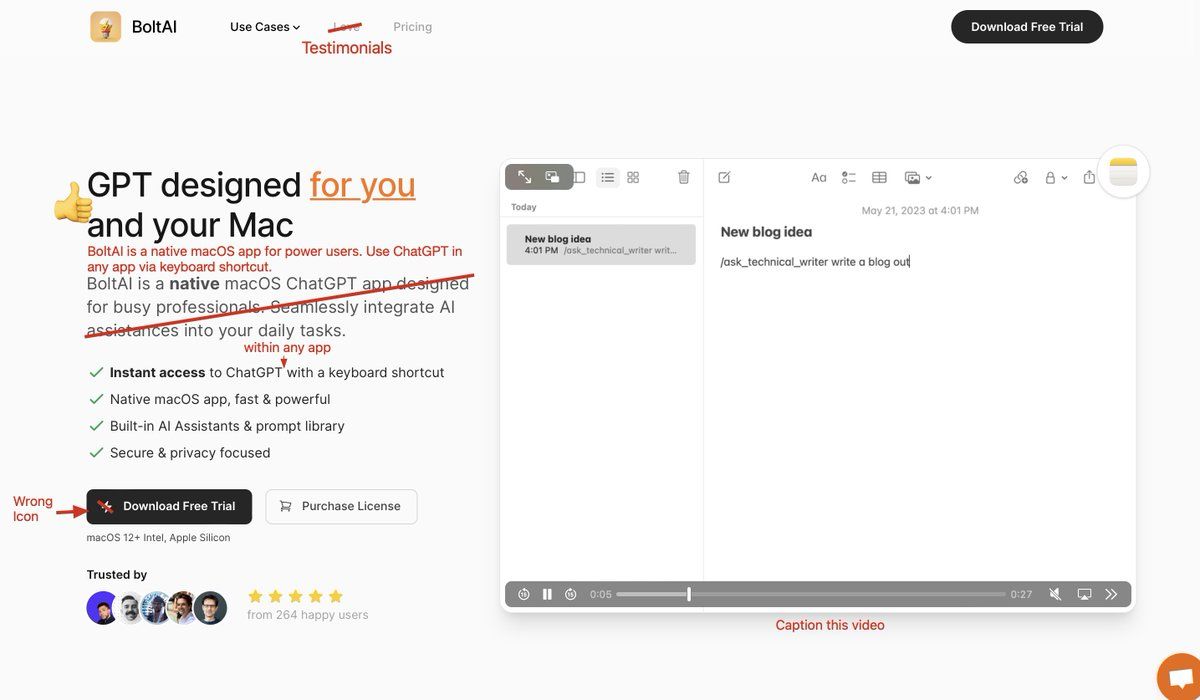The width and height of the screenshot is (1200, 700).
Task: Pause the demo video
Action: pyautogui.click(x=547, y=594)
